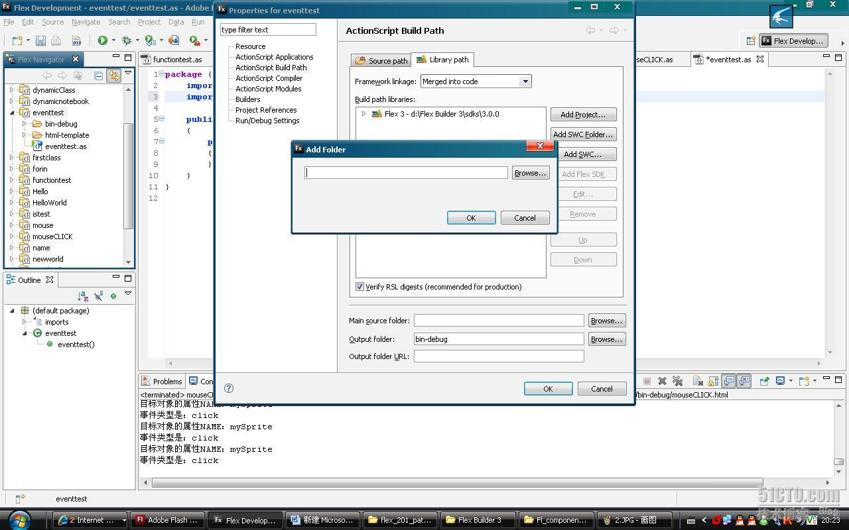
Task: Click Browse in Add Folder dialog
Action: [530, 173]
